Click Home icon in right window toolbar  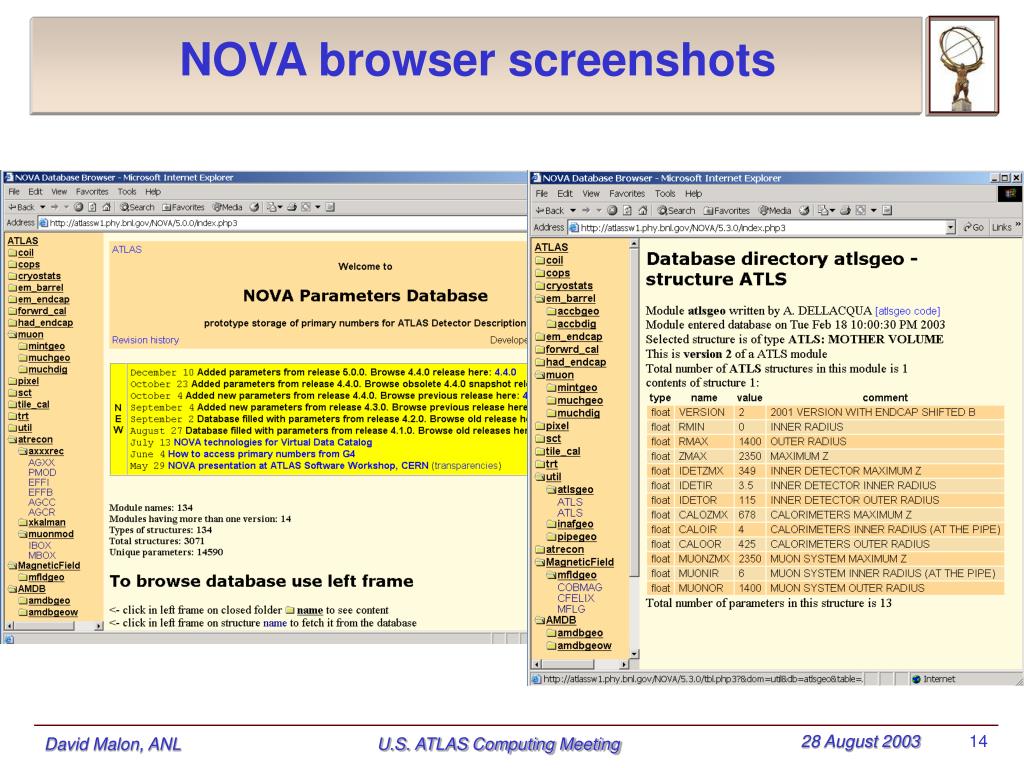click(643, 210)
